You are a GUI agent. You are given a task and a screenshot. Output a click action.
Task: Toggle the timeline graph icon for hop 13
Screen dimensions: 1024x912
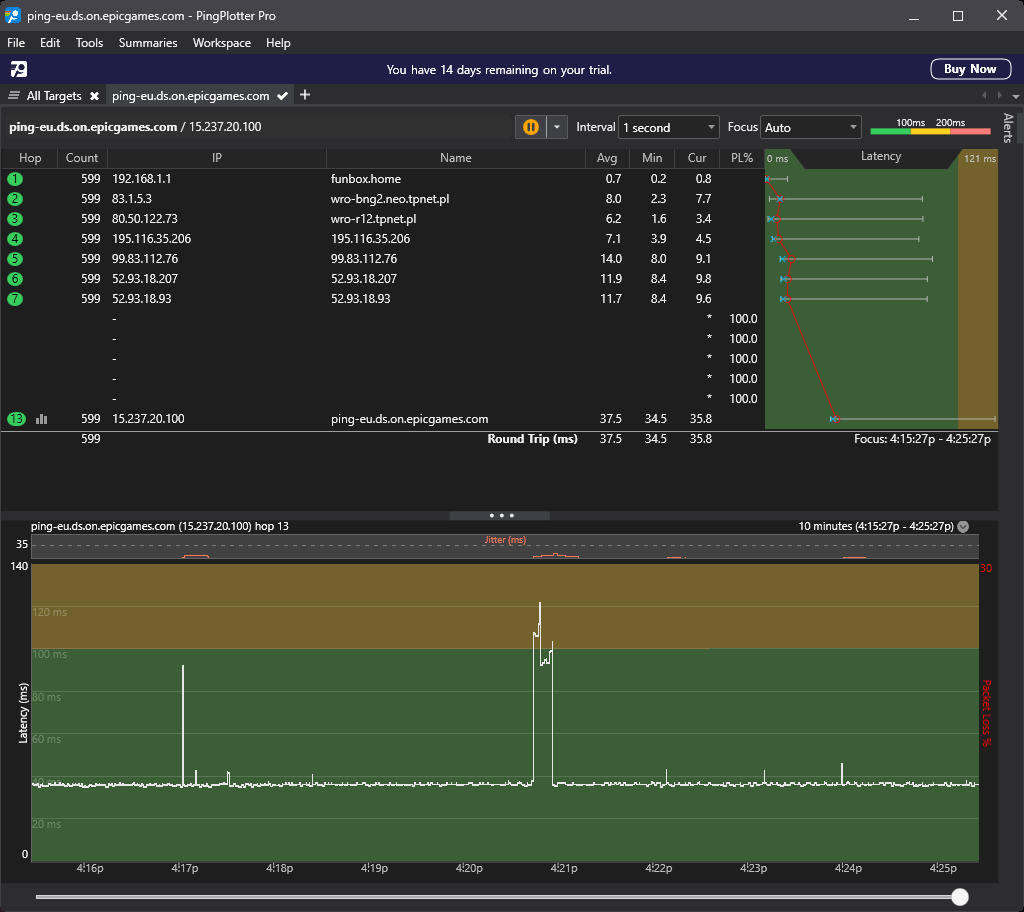pos(42,419)
